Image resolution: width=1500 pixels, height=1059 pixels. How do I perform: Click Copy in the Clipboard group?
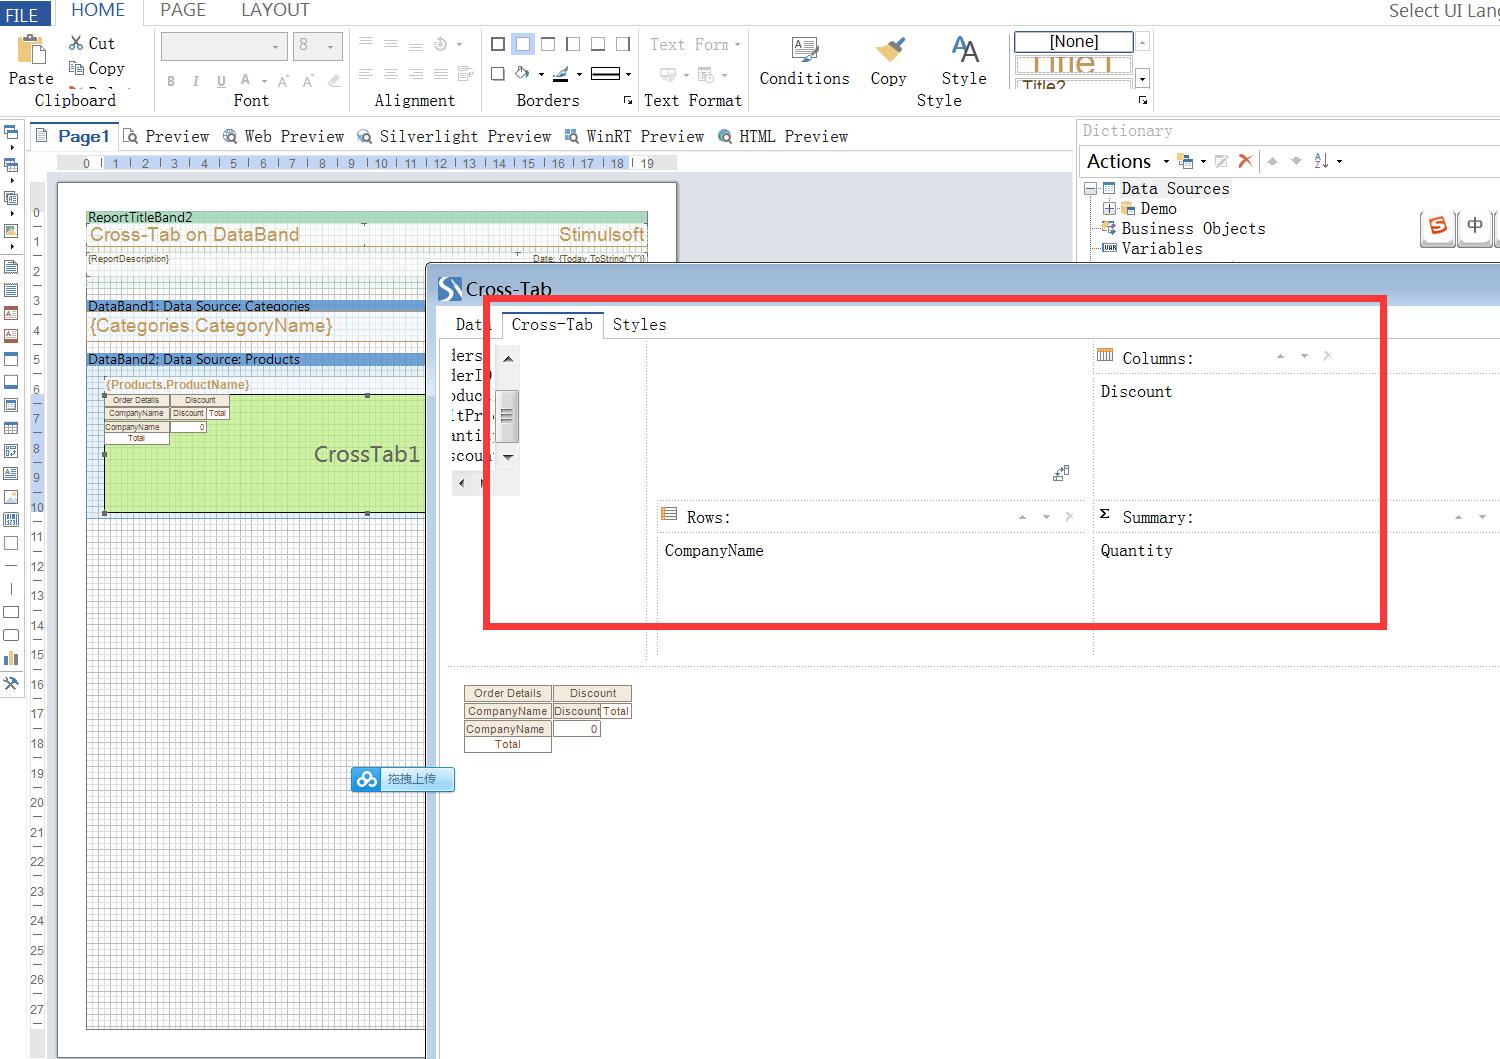tap(96, 68)
